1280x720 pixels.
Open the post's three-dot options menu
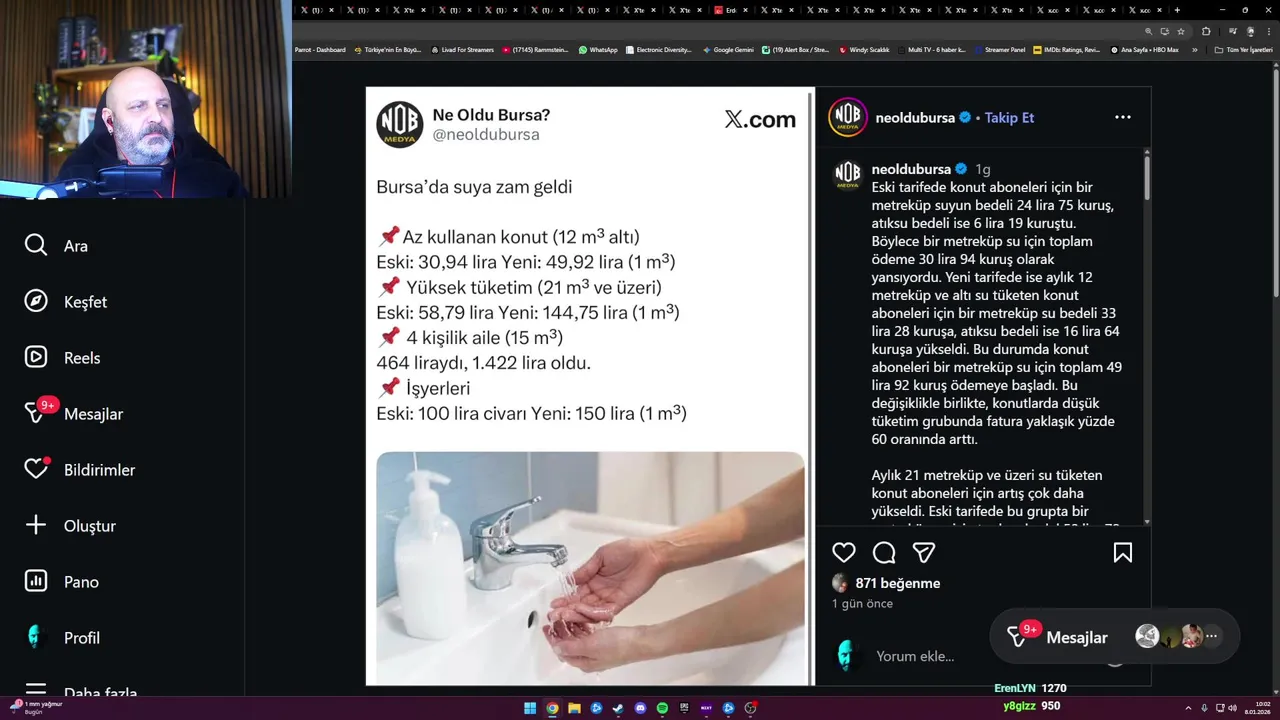[x=1123, y=117]
